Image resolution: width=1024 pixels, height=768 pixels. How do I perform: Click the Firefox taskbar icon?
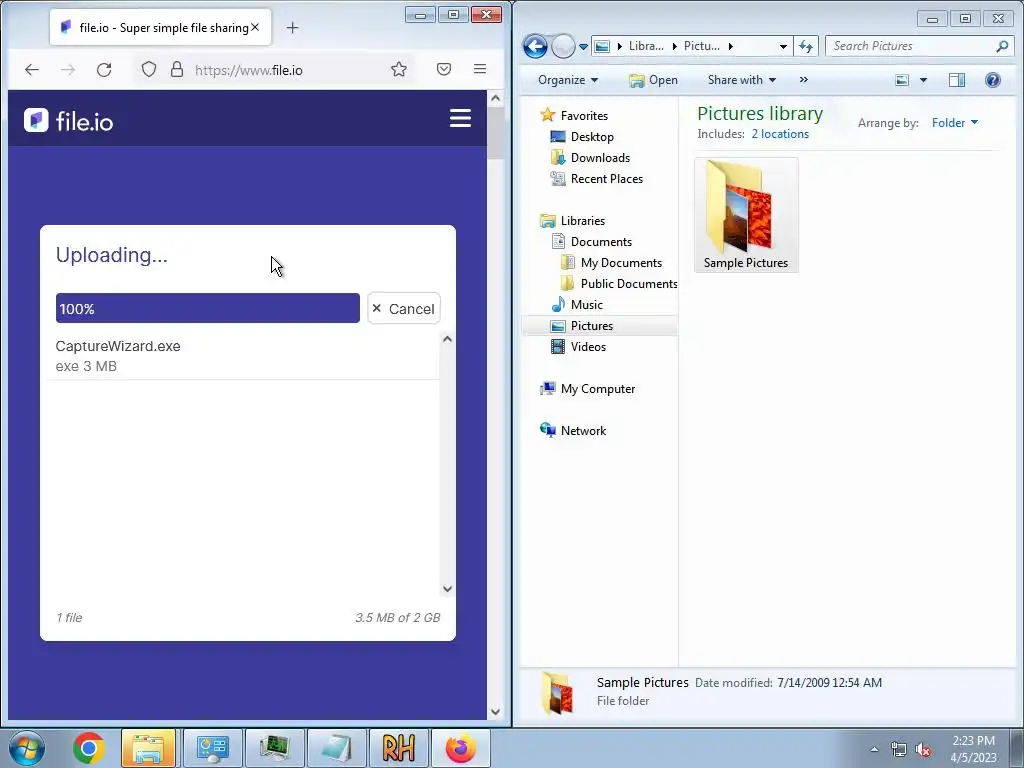tap(461, 748)
